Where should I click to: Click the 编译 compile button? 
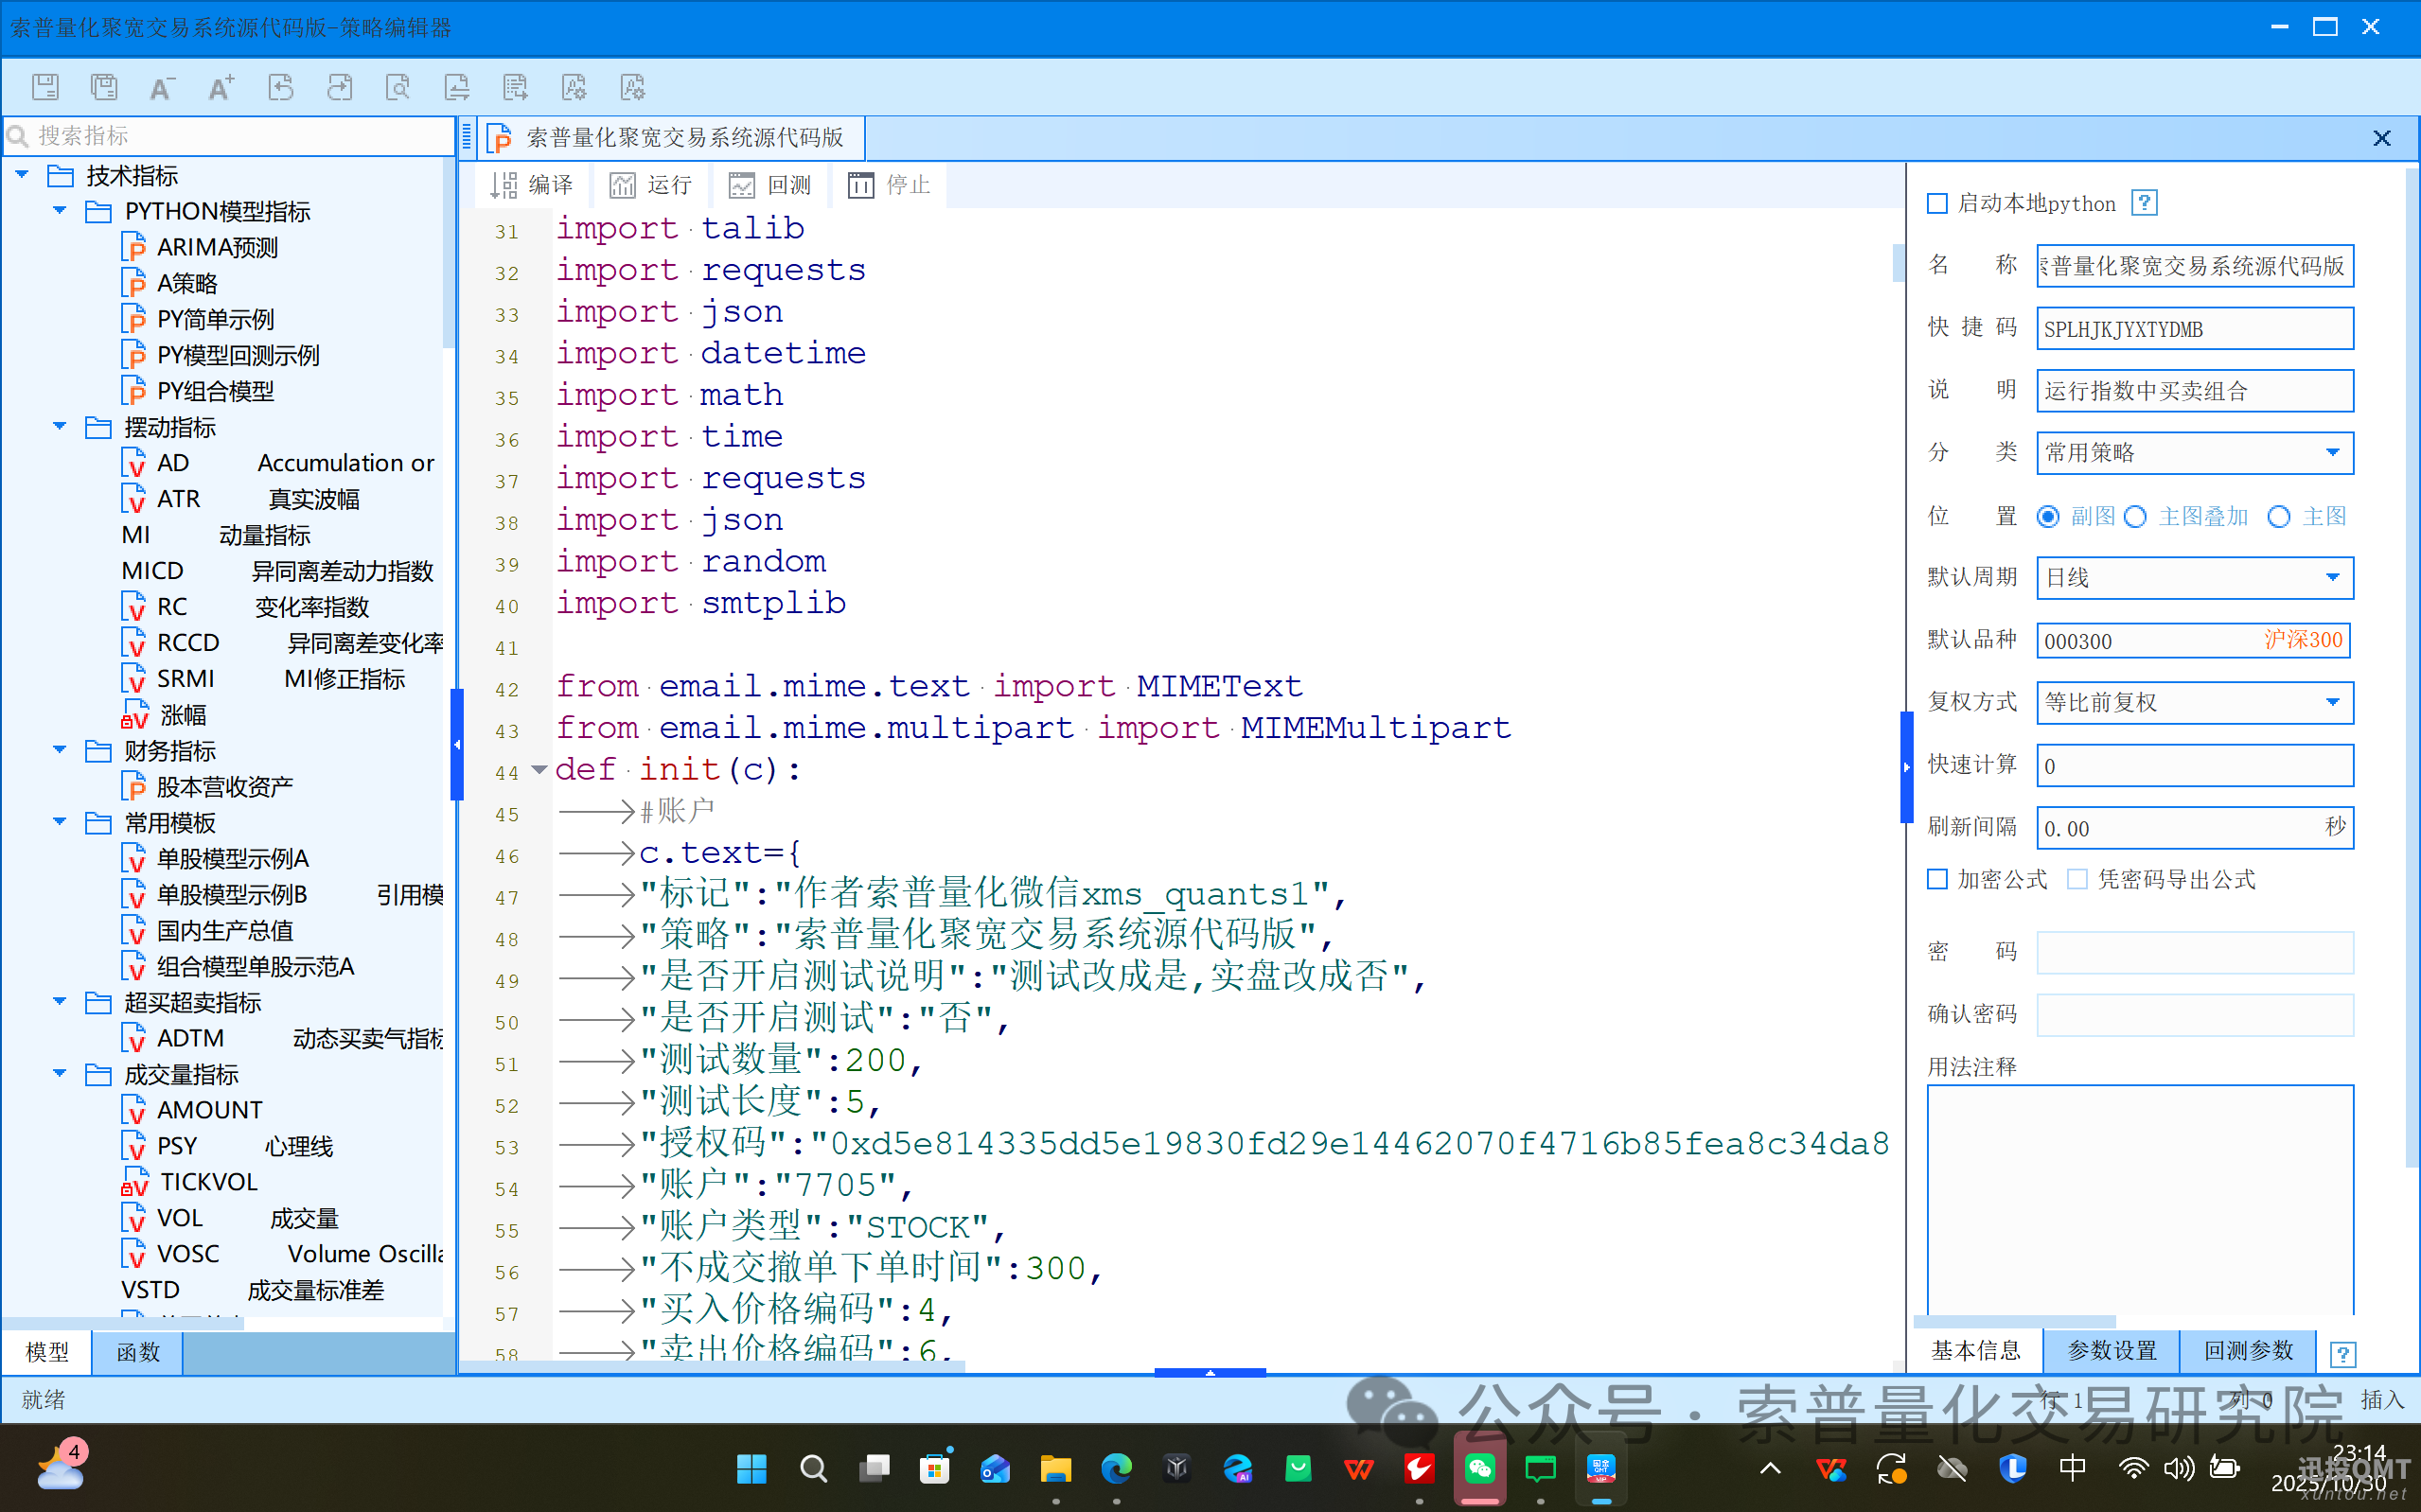point(532,185)
